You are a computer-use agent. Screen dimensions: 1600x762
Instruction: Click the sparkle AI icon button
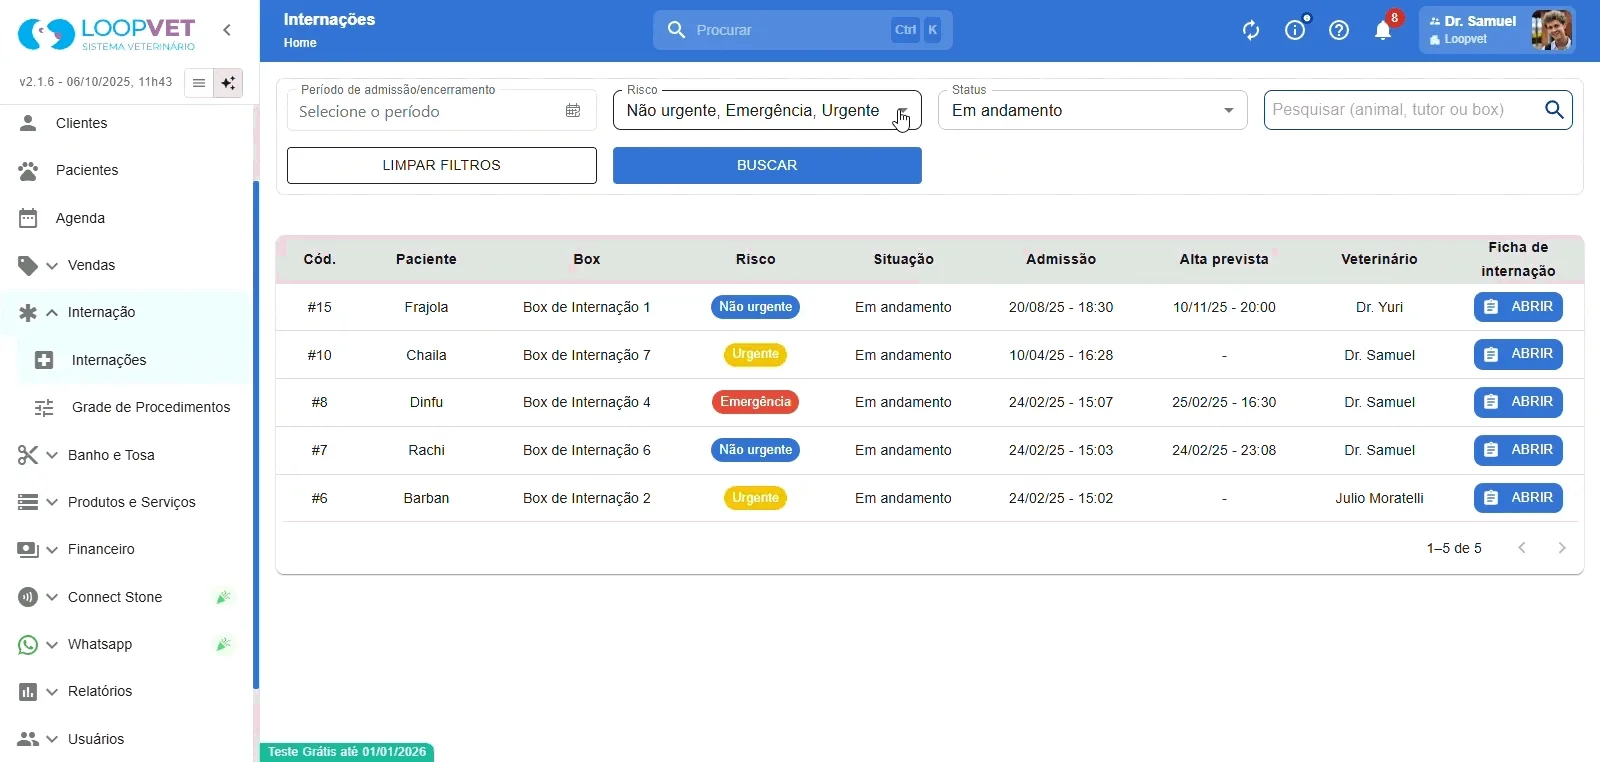point(229,83)
